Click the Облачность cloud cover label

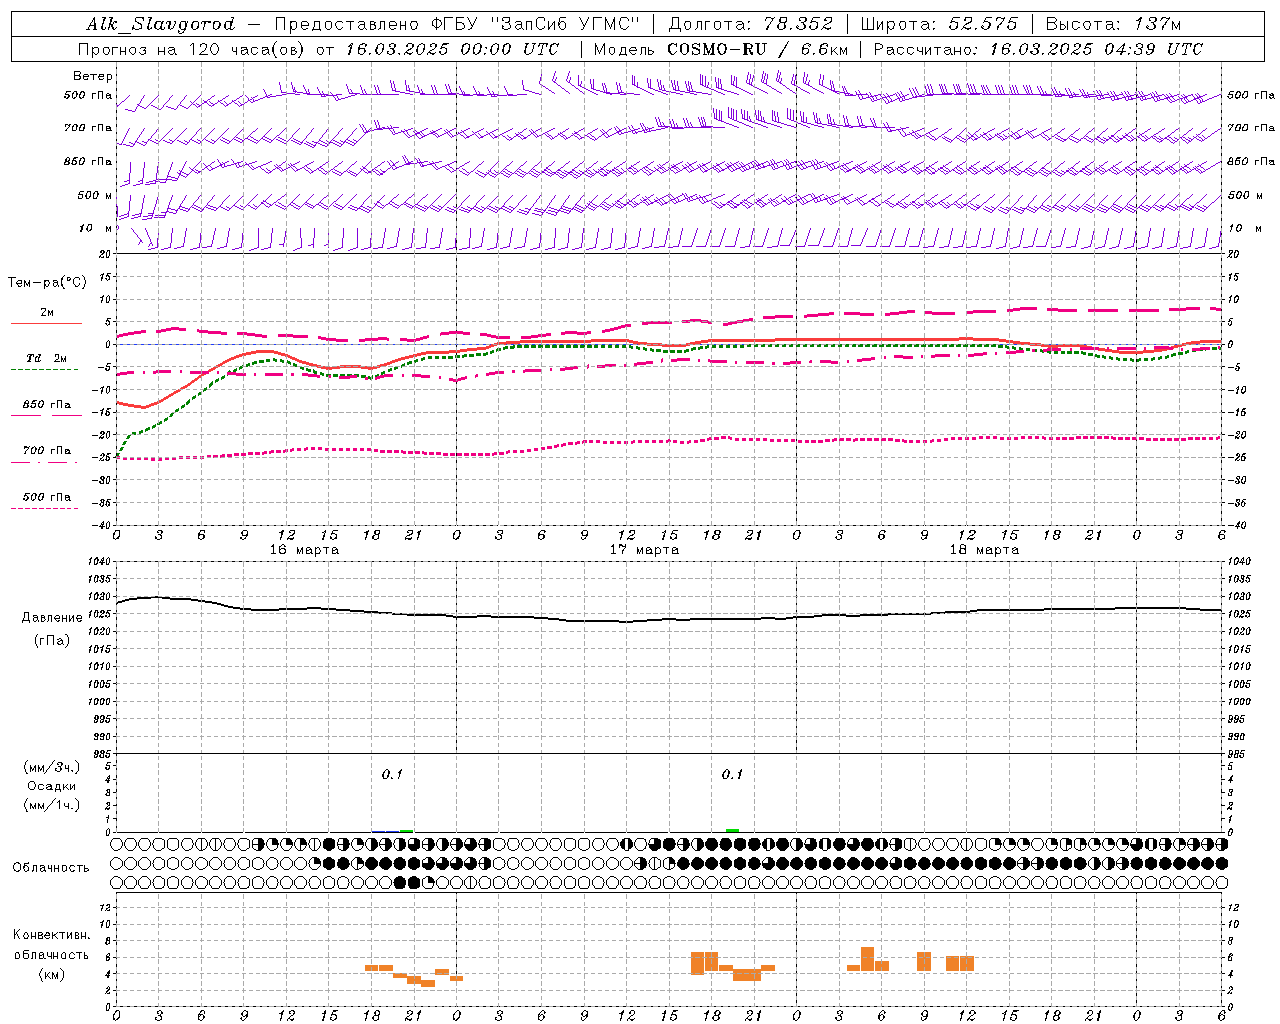click(x=51, y=868)
